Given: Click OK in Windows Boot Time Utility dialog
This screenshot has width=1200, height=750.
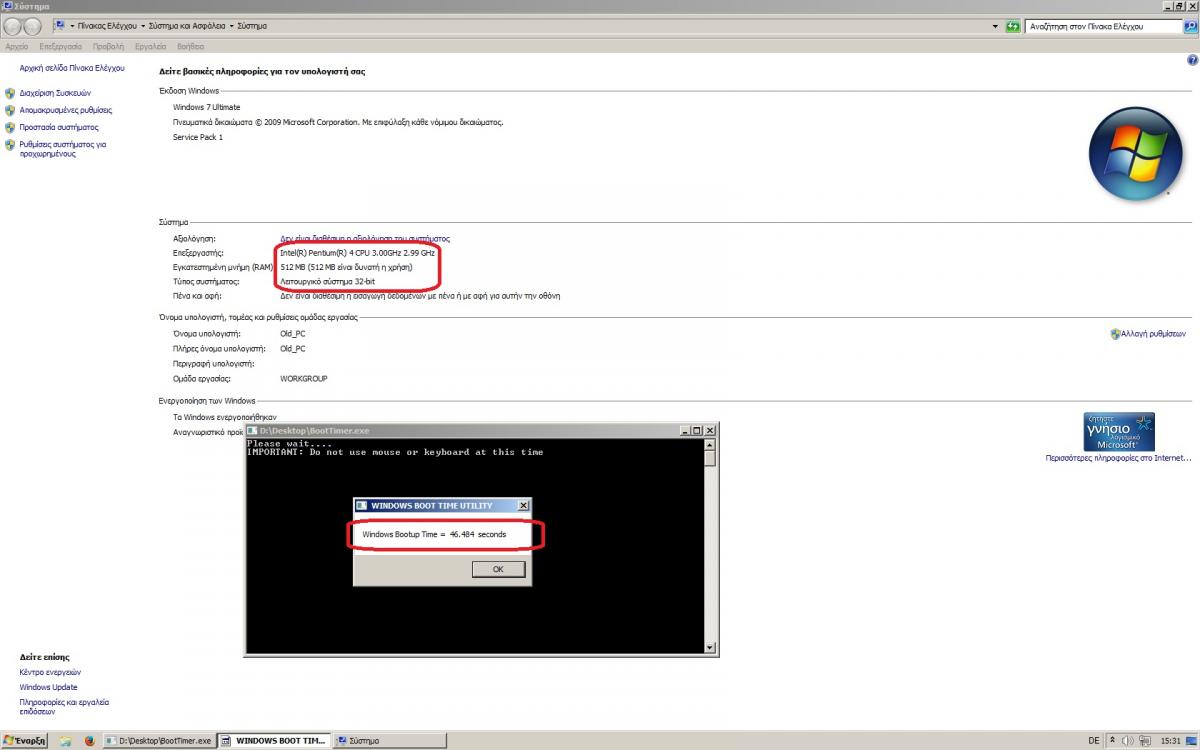Looking at the screenshot, I should pyautogui.click(x=498, y=569).
